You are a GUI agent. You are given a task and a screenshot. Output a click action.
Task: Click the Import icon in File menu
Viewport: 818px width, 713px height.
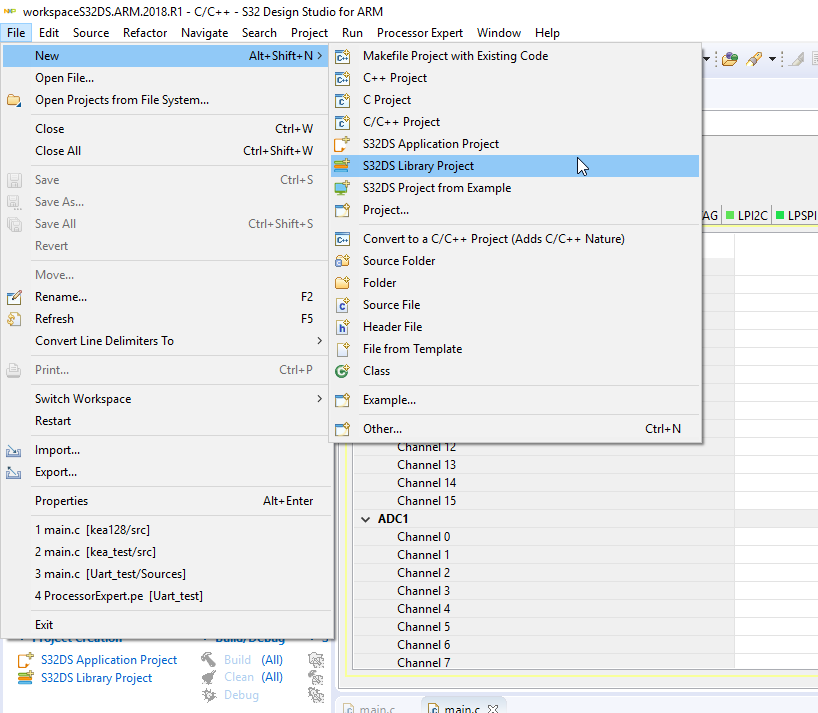[14, 451]
